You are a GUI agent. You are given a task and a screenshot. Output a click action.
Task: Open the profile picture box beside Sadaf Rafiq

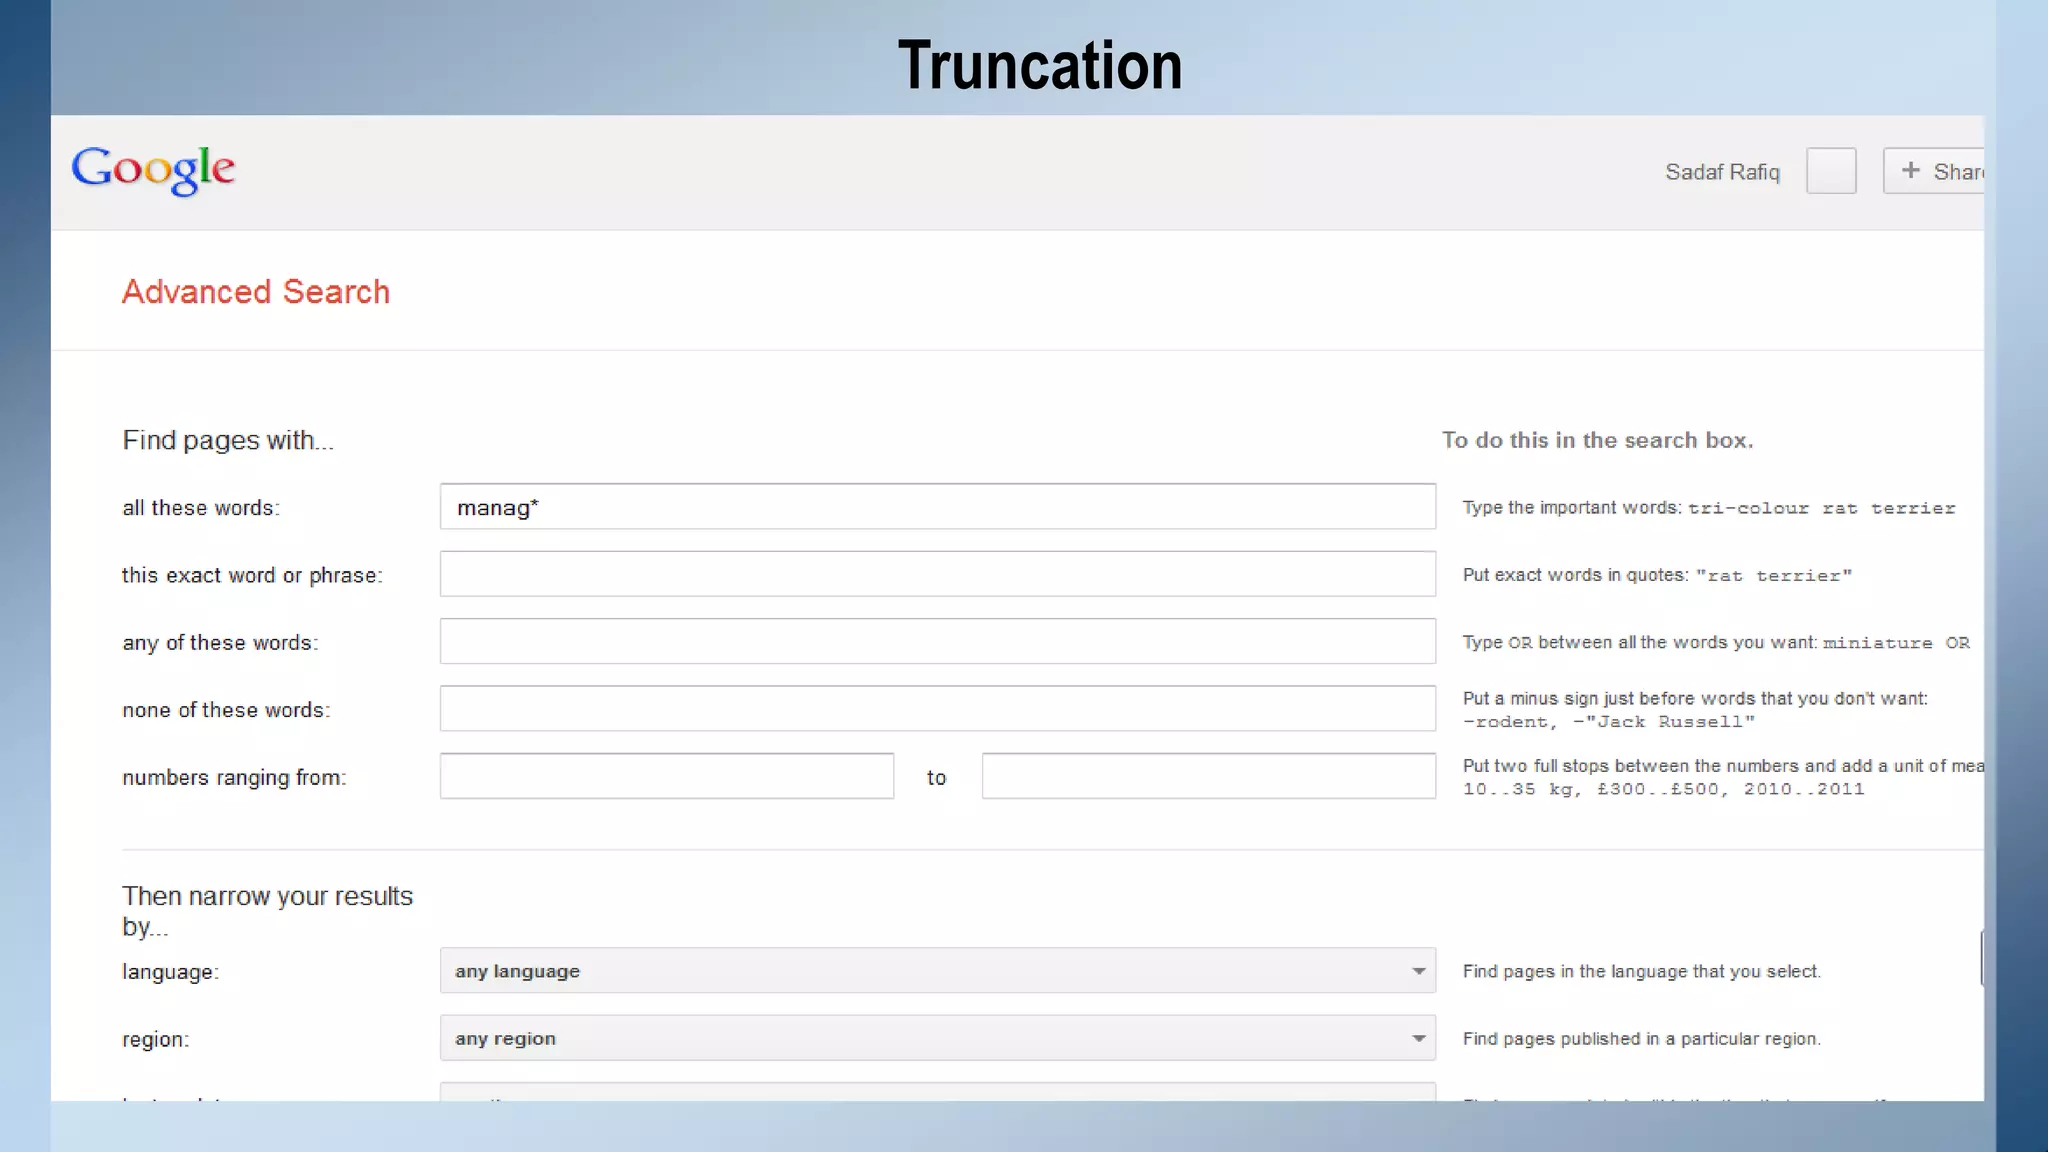[1831, 171]
